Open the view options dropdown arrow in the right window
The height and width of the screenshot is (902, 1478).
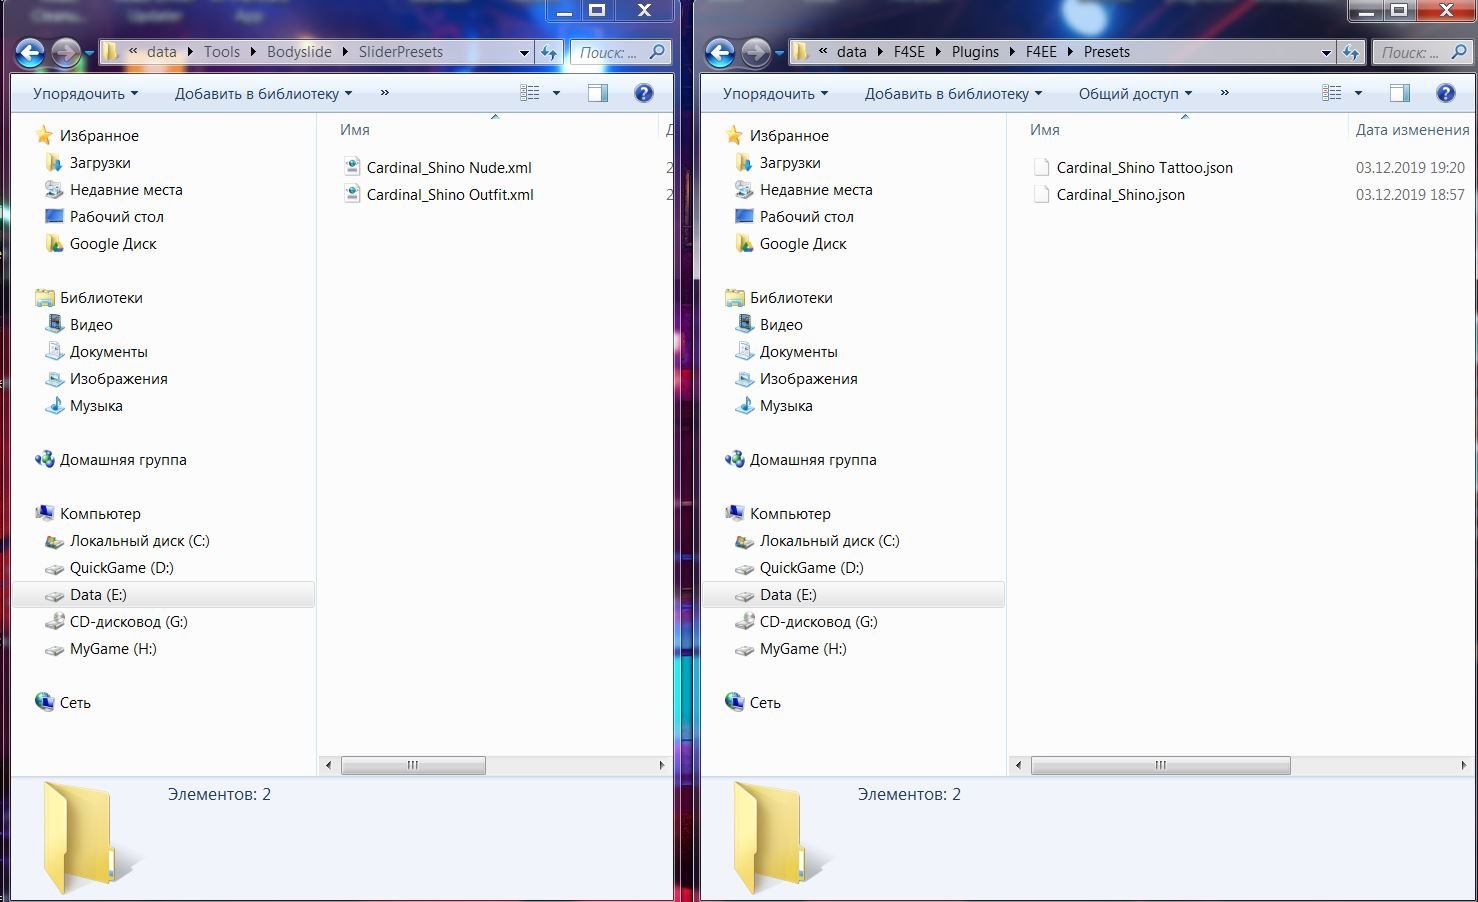click(x=1358, y=93)
